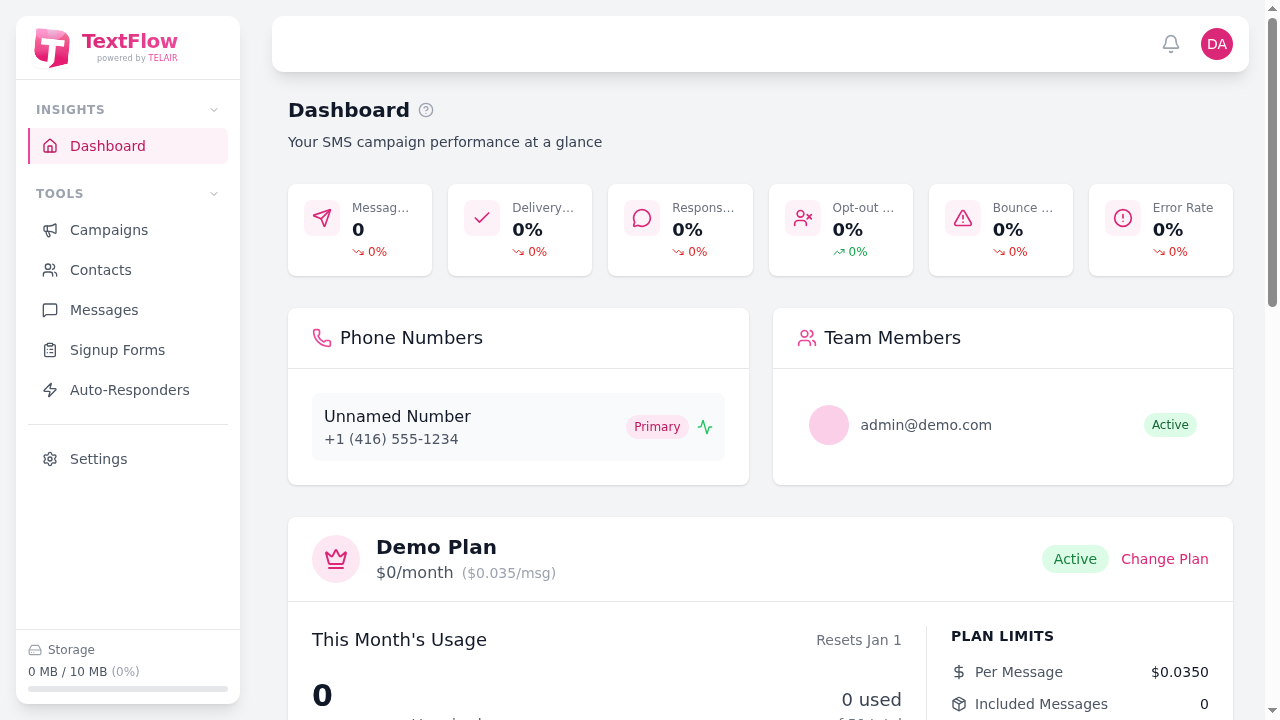Click the DA profile avatar
Image resolution: width=1280 pixels, height=720 pixels.
coord(1216,44)
